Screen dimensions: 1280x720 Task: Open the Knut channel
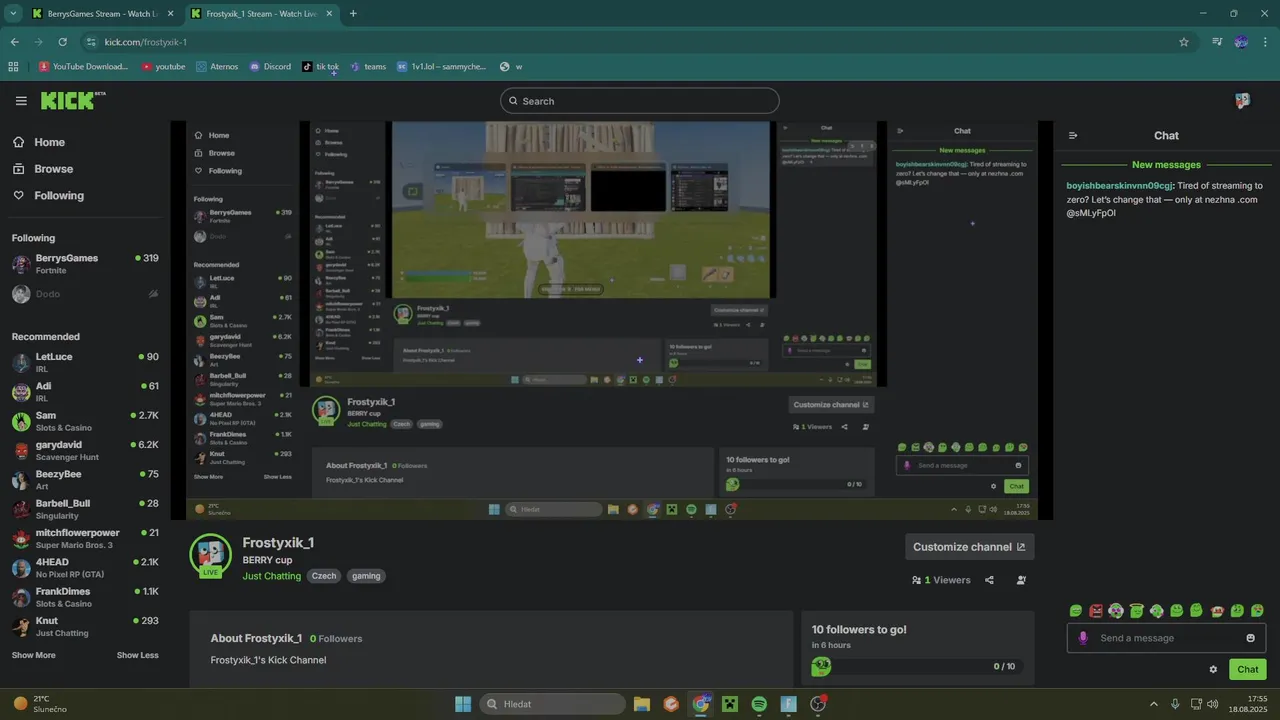pyautogui.click(x=85, y=626)
